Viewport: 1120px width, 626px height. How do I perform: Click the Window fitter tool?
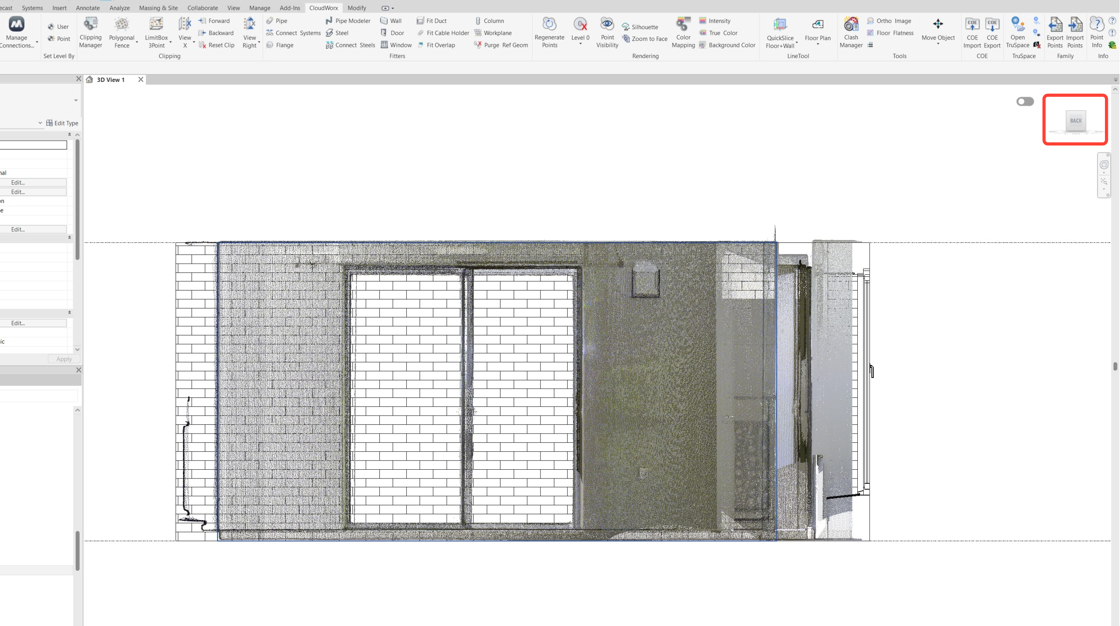pyautogui.click(x=396, y=45)
